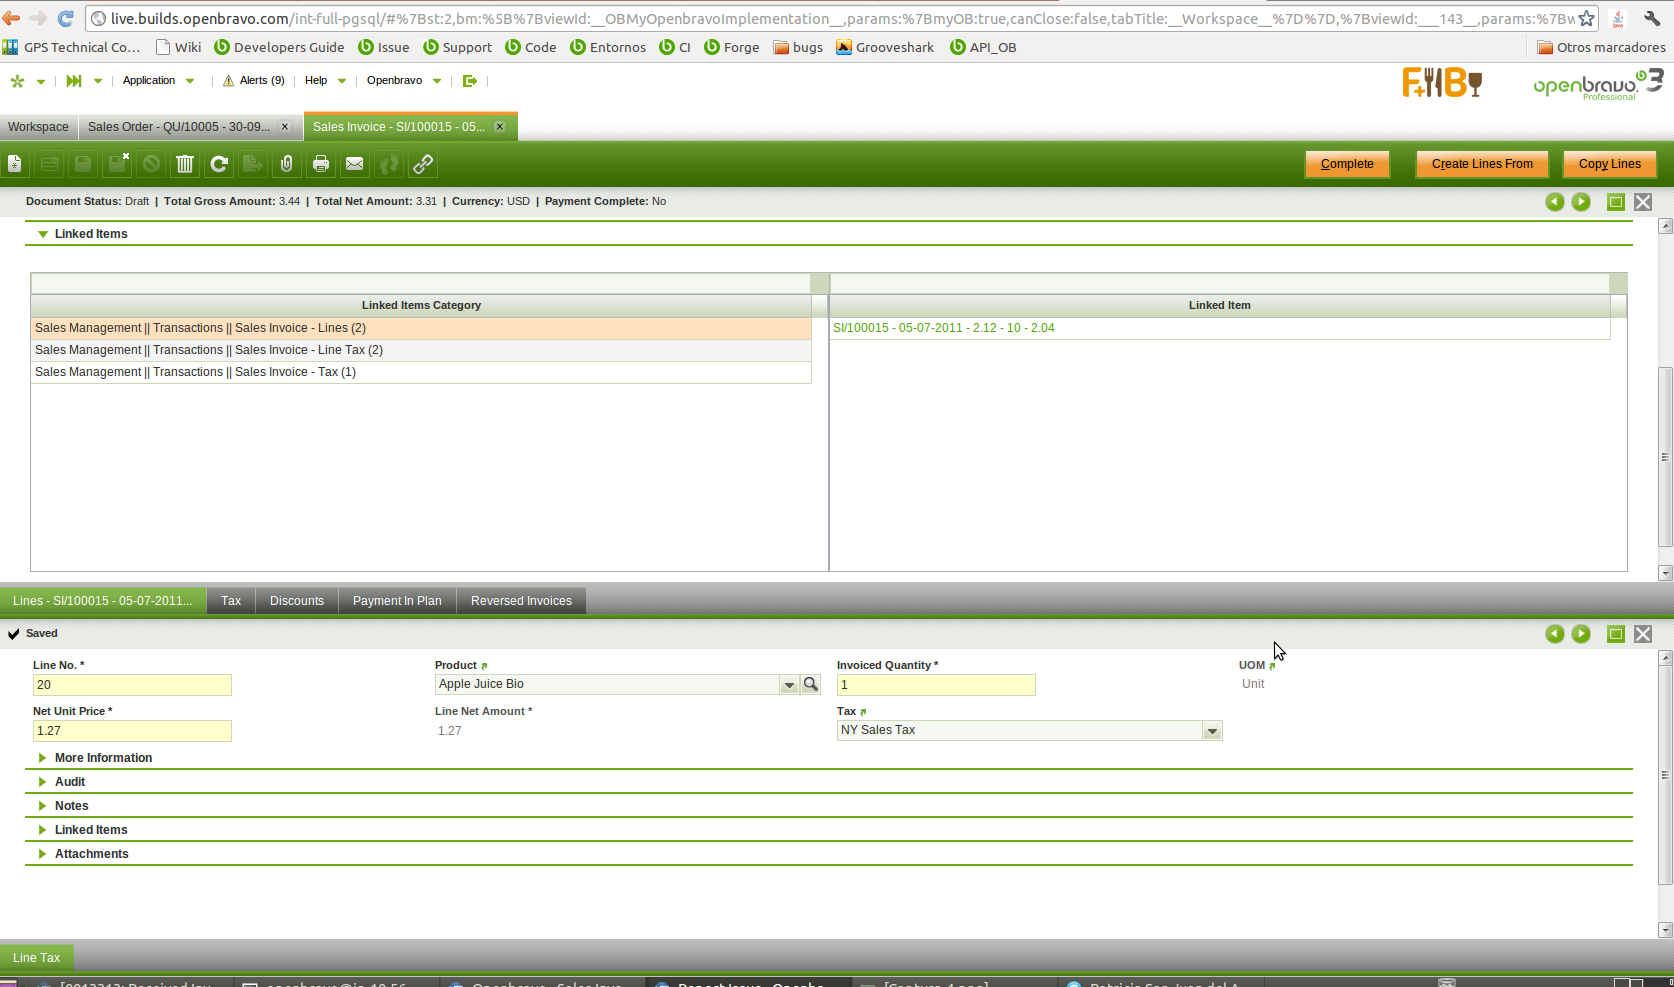
Task: Open the Product search magnifier
Action: click(x=811, y=684)
